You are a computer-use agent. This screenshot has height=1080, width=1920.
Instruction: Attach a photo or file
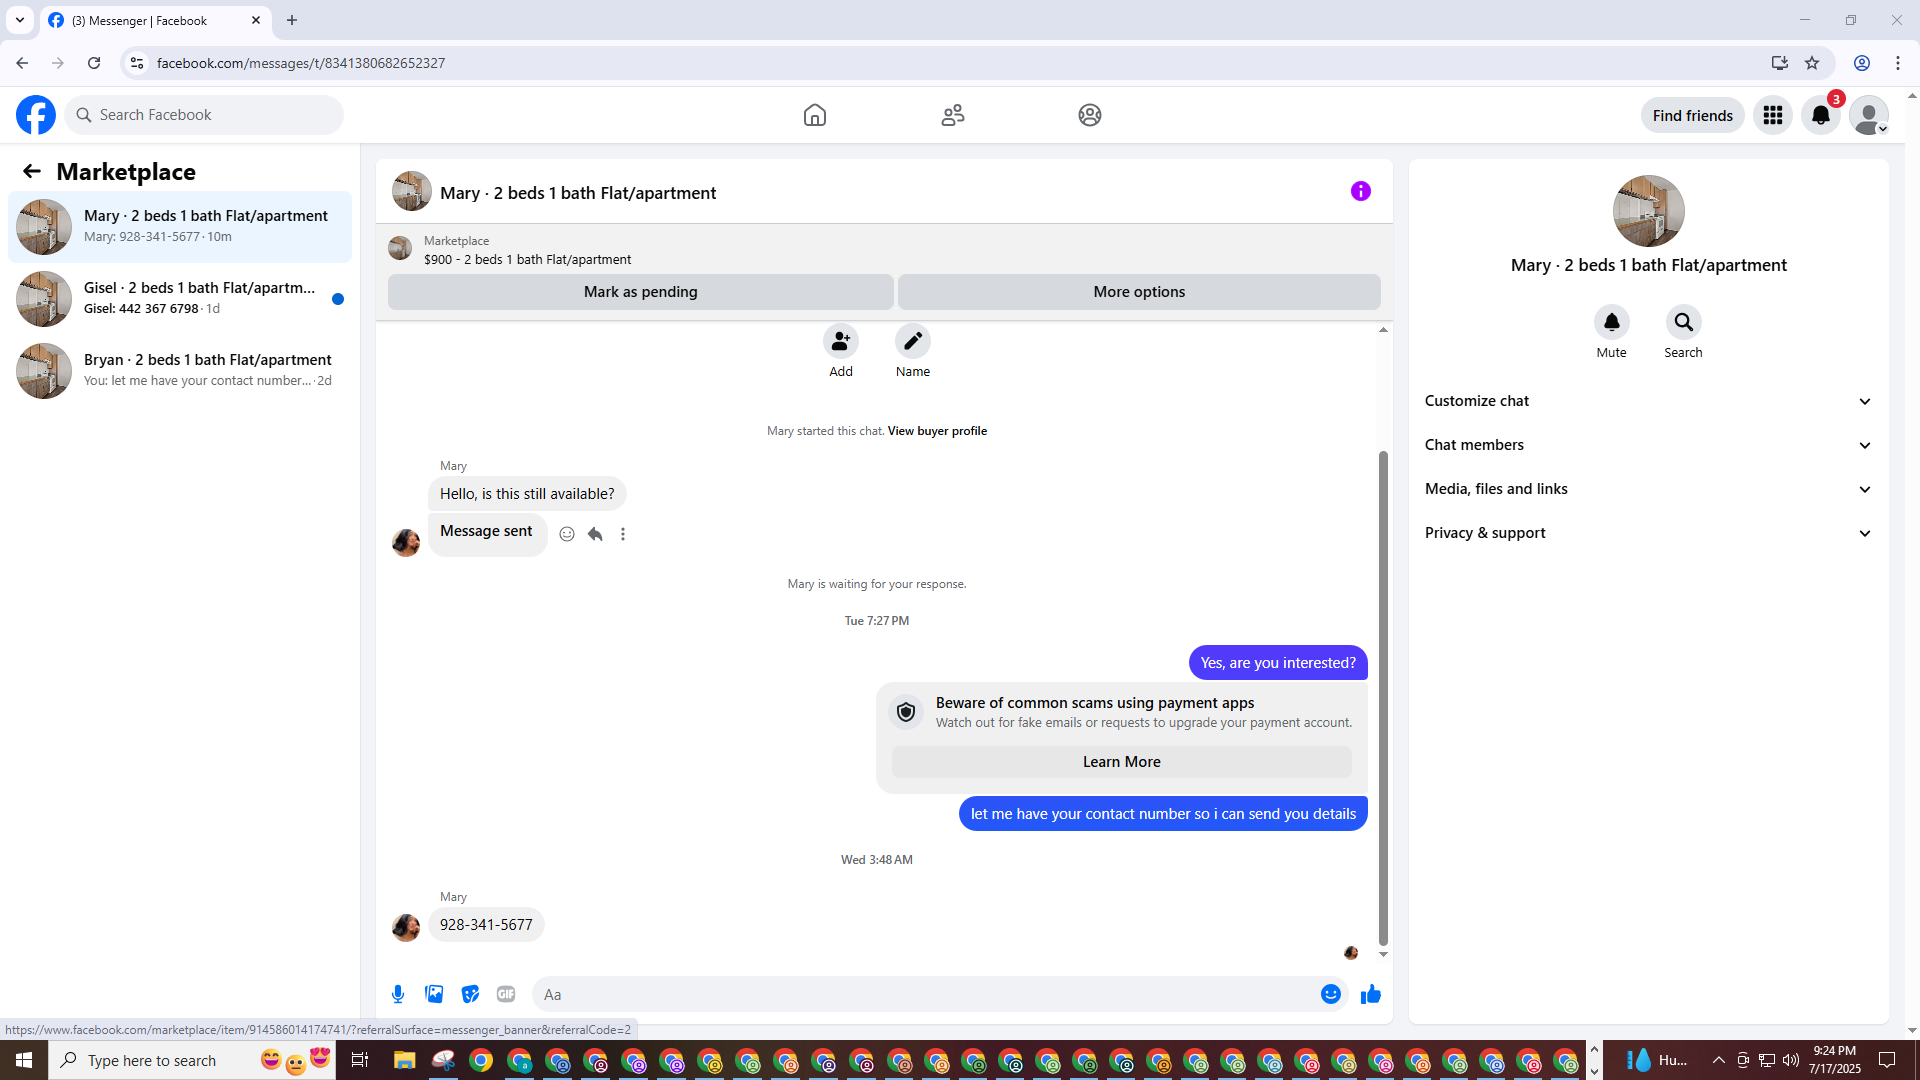(434, 994)
